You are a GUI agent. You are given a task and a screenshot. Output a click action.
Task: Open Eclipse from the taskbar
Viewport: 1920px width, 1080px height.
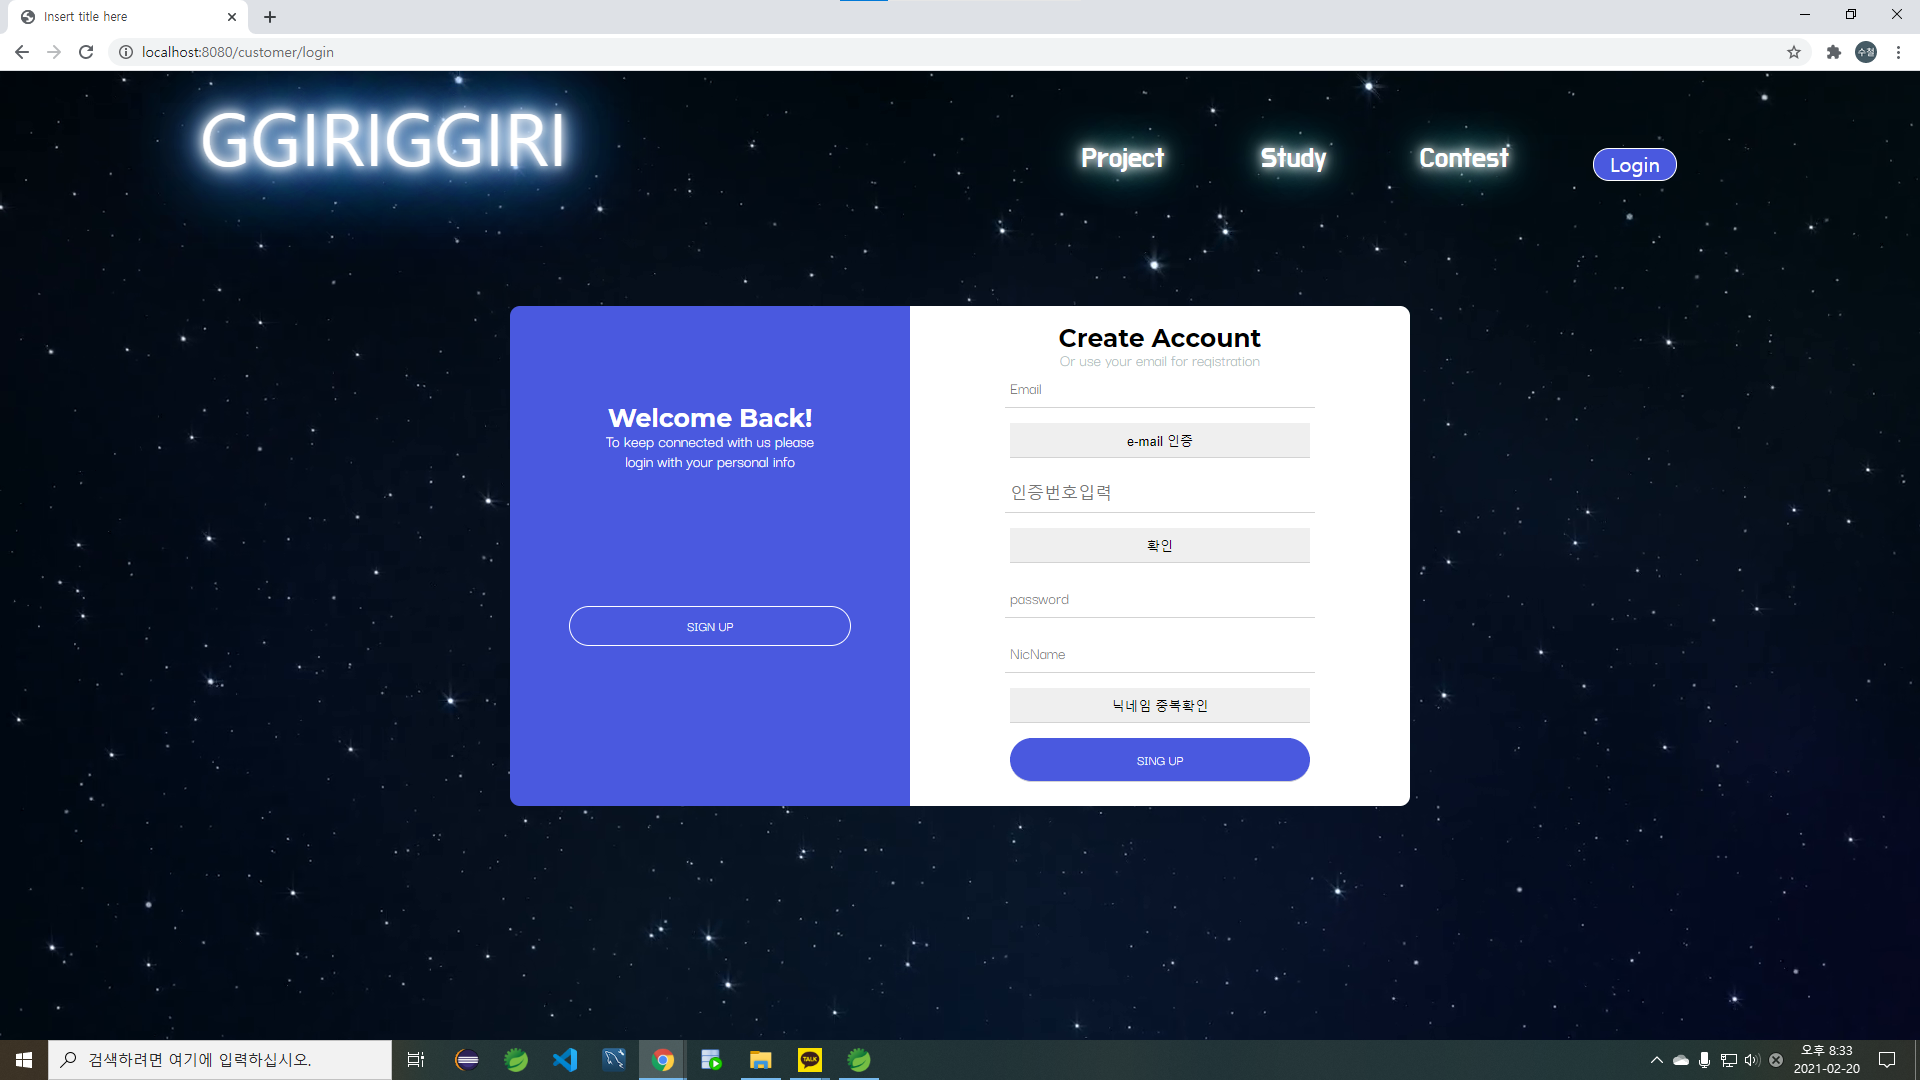click(467, 1060)
